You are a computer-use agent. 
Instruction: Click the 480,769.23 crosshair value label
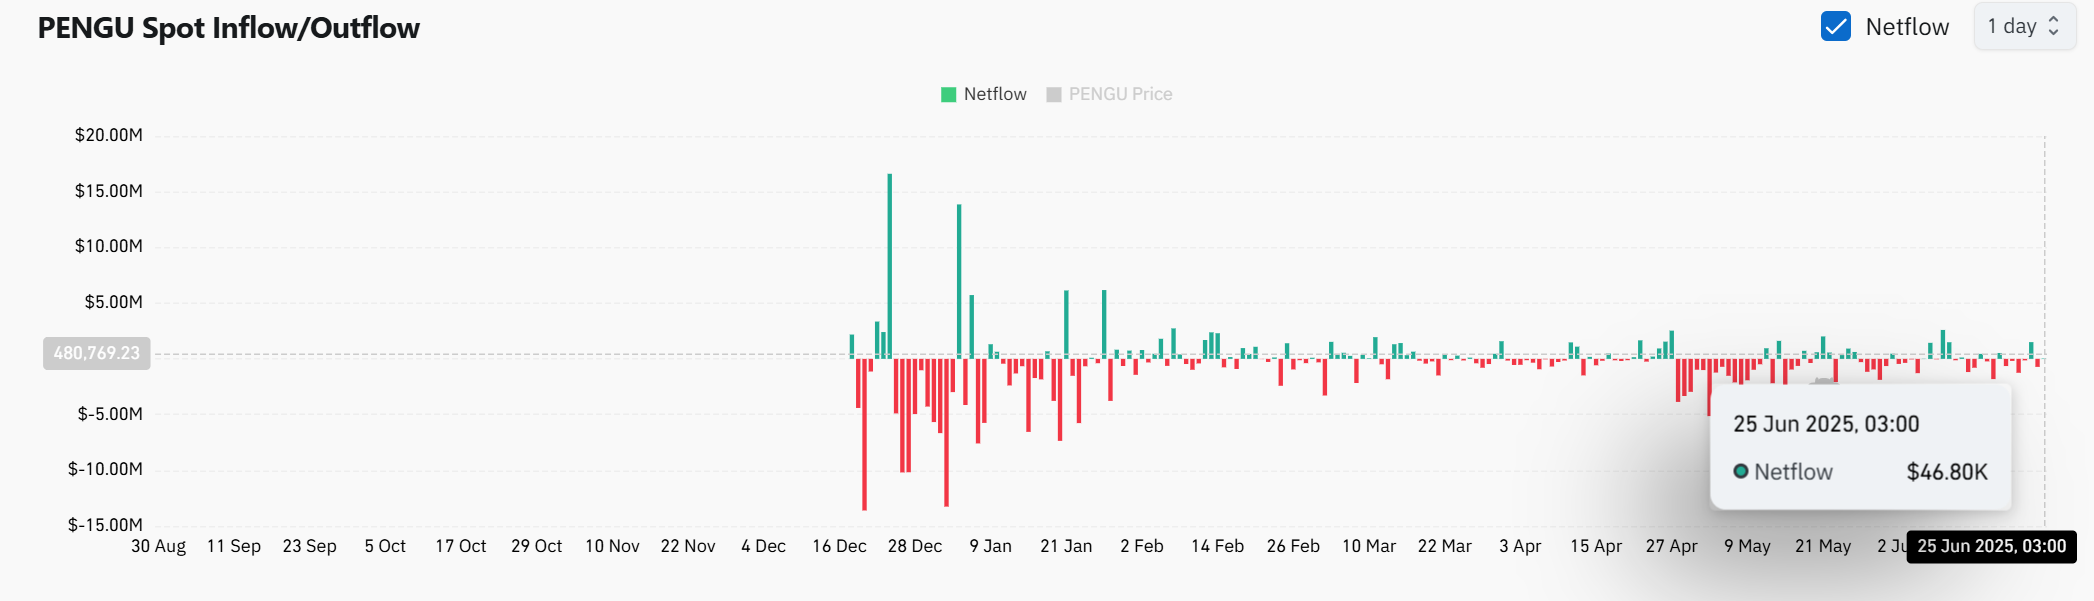click(x=97, y=353)
